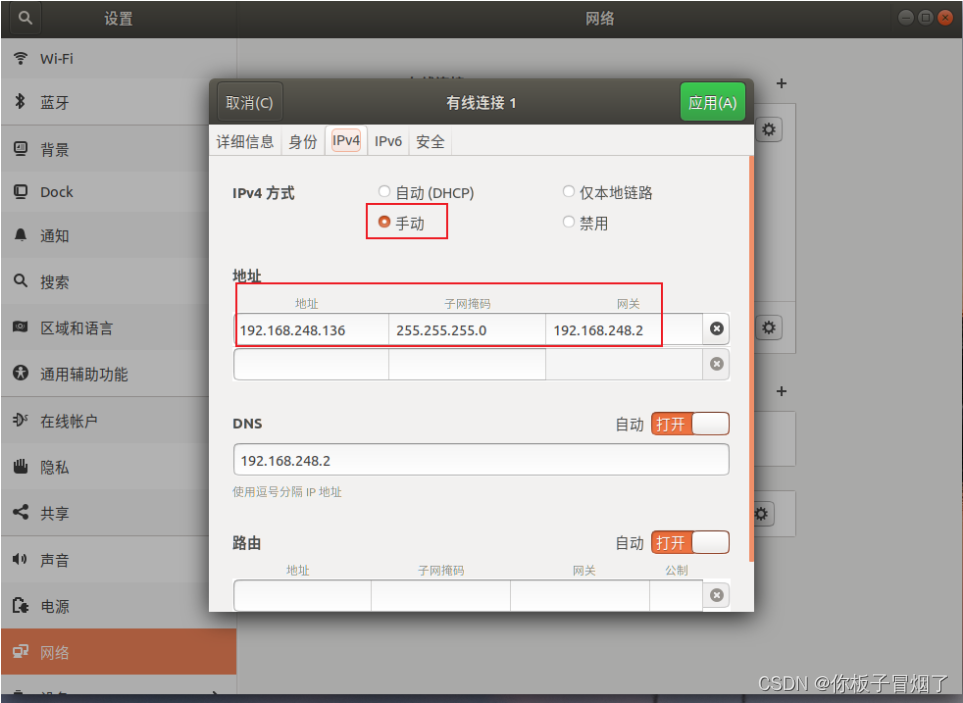Image resolution: width=963 pixels, height=703 pixels.
Task: Click netmask field 255.255.255.0
Action: click(467, 330)
